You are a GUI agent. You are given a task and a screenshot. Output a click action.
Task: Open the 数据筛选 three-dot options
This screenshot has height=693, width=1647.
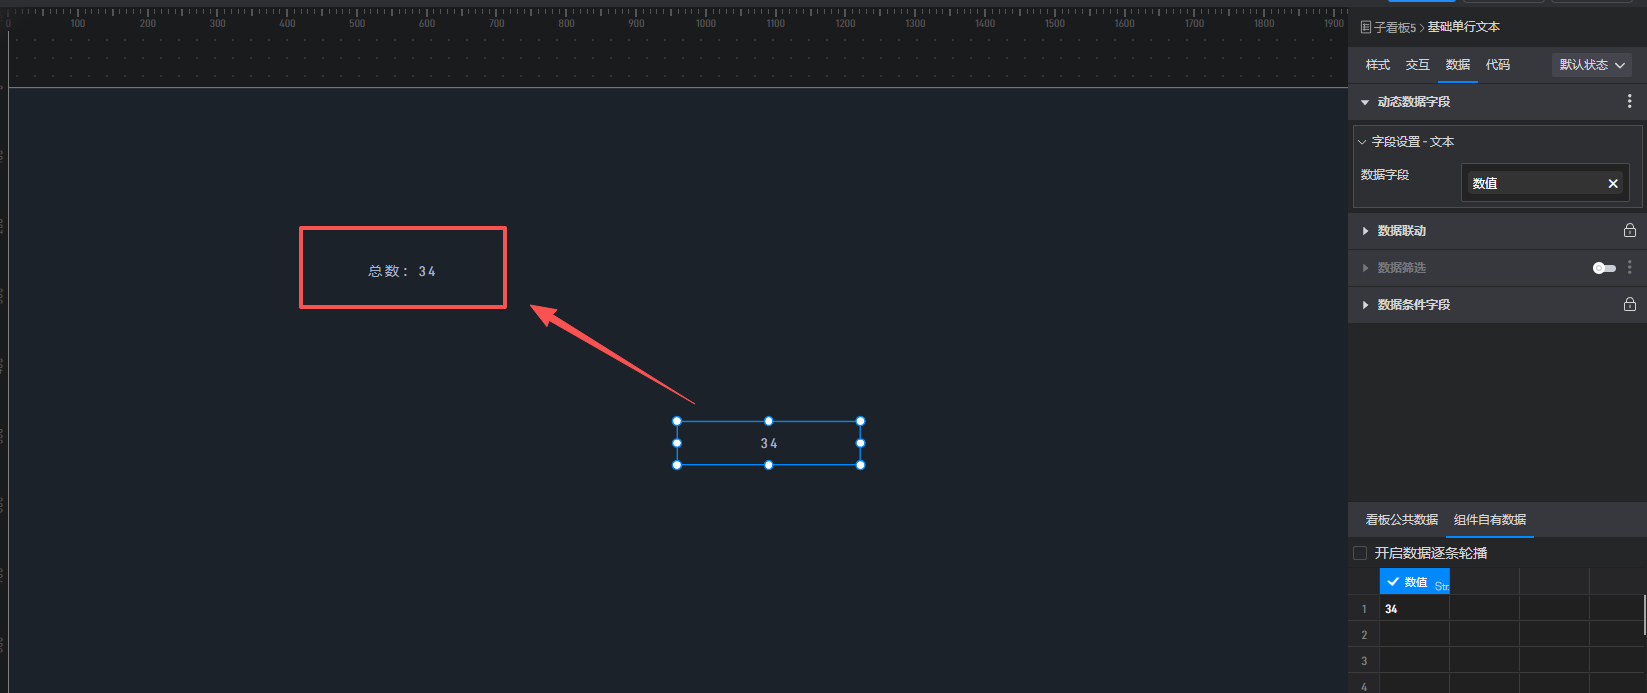coord(1629,268)
